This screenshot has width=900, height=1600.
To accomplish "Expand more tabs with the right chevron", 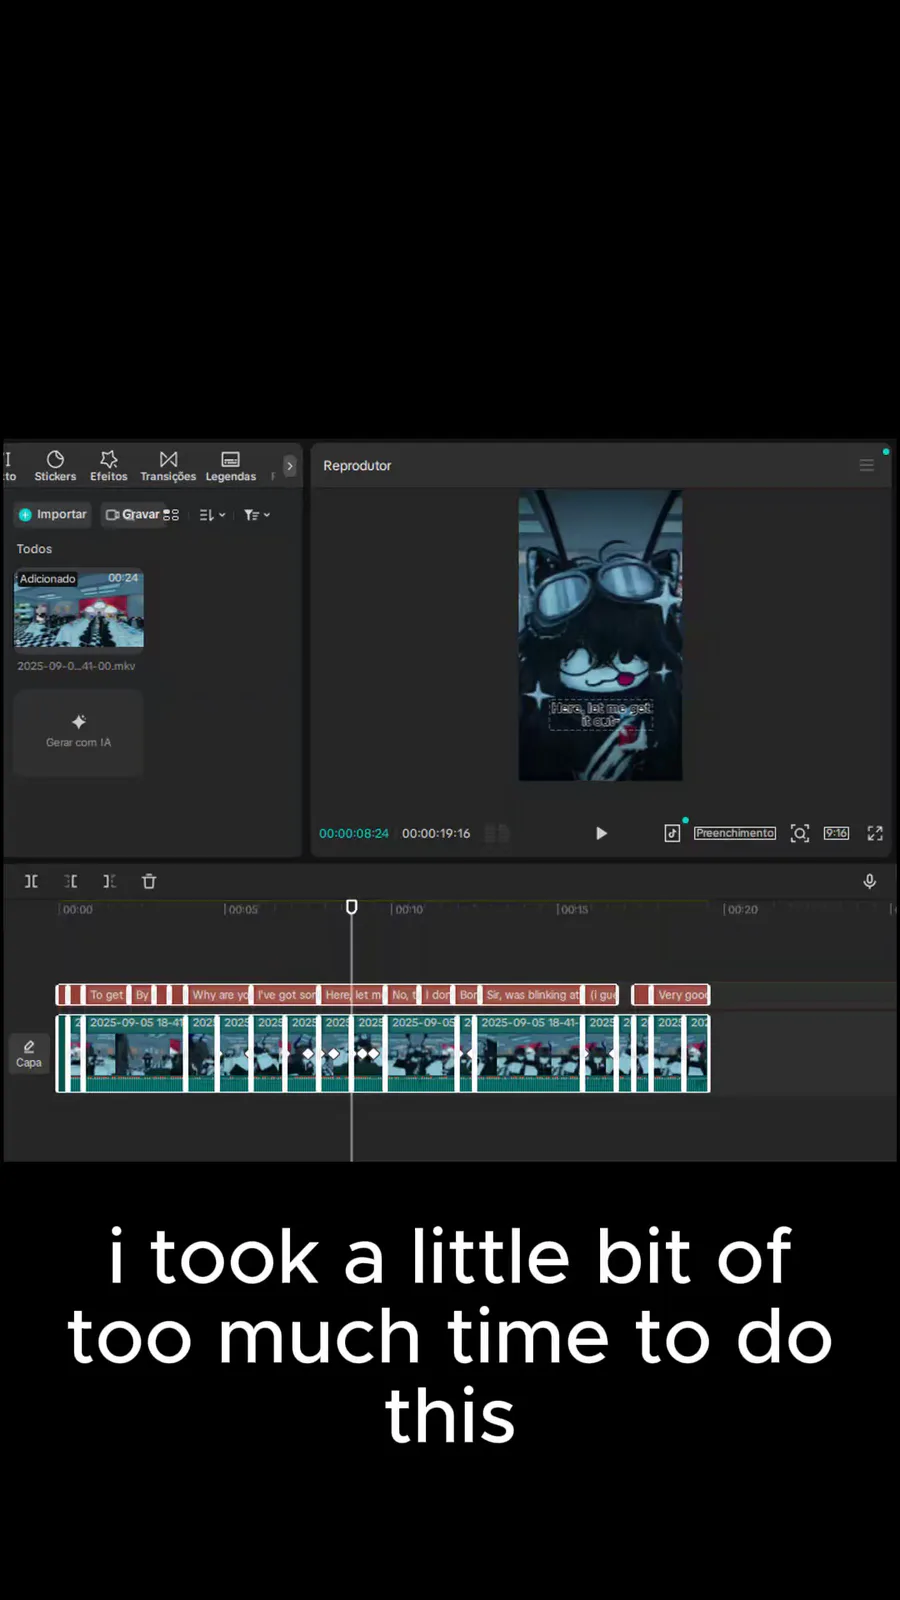I will 289,466.
